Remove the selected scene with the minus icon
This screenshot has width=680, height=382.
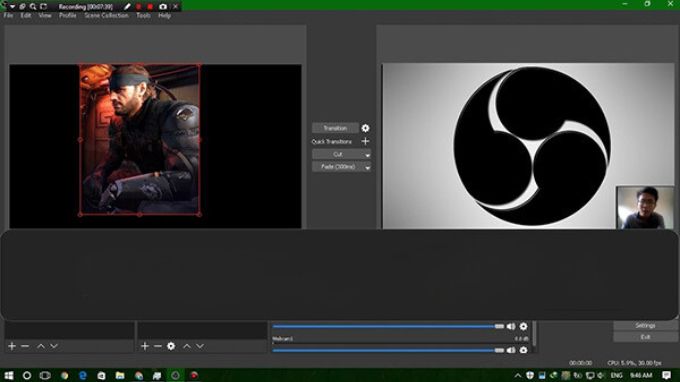tap(25, 346)
